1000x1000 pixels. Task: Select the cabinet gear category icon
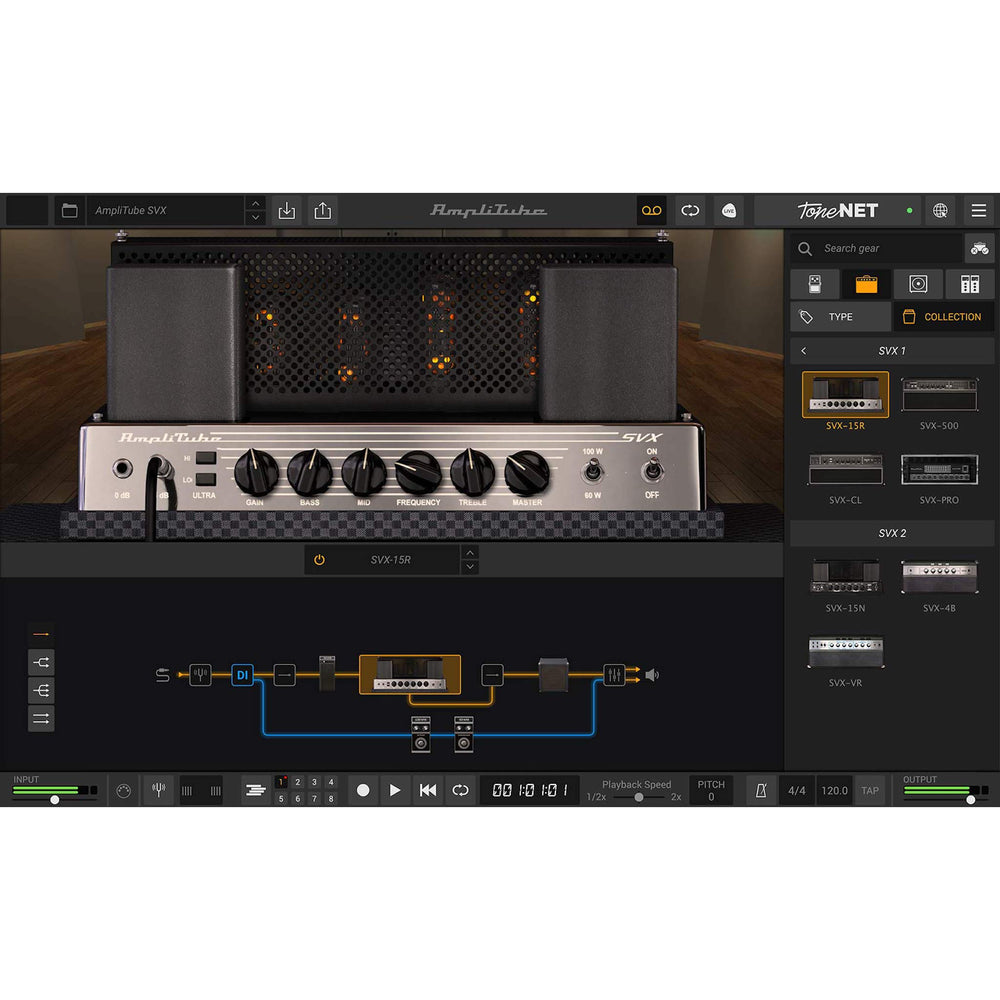(x=918, y=284)
